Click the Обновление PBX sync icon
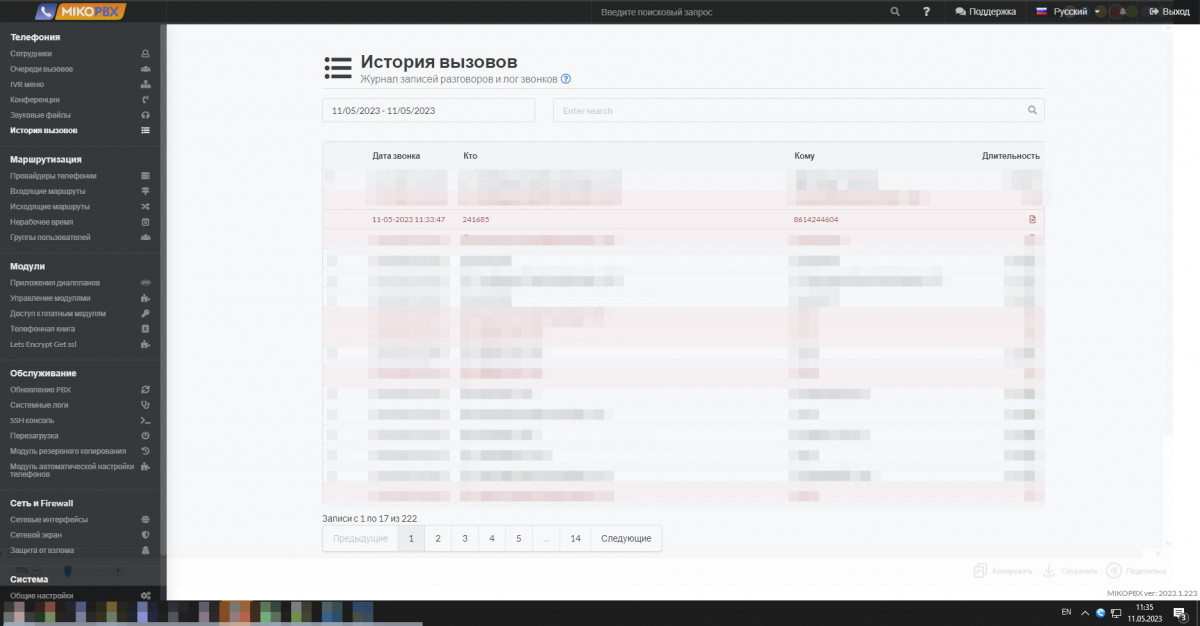 pyautogui.click(x=146, y=390)
